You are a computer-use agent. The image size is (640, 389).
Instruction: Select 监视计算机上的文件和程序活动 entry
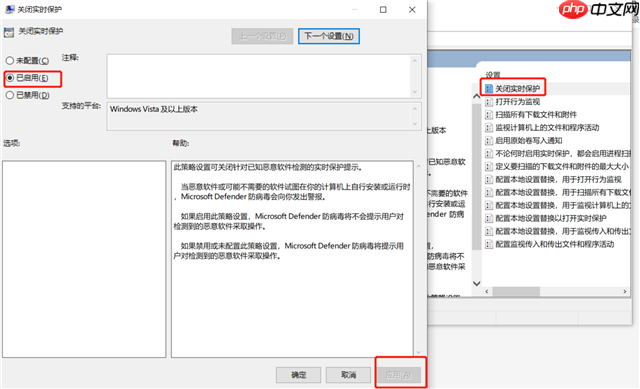click(x=547, y=128)
